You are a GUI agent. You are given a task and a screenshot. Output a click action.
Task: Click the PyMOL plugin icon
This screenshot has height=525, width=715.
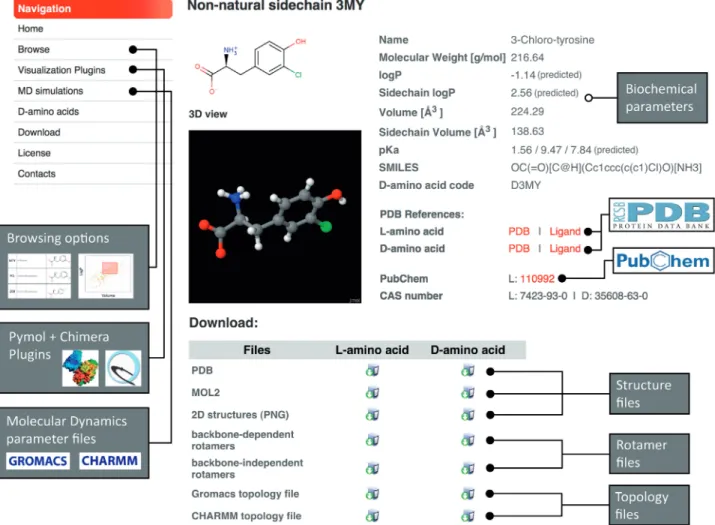[x=80, y=368]
